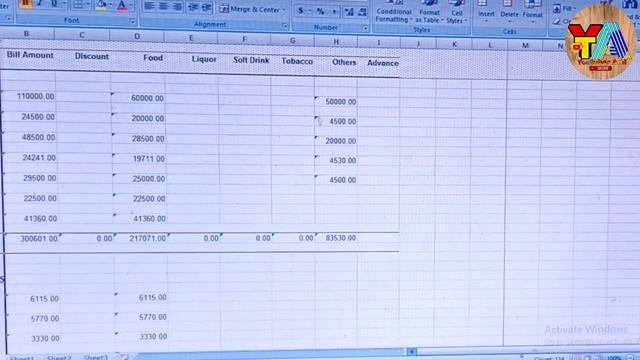This screenshot has height=360, width=640.
Task: Select the Soft Drink header cell
Action: (x=251, y=60)
